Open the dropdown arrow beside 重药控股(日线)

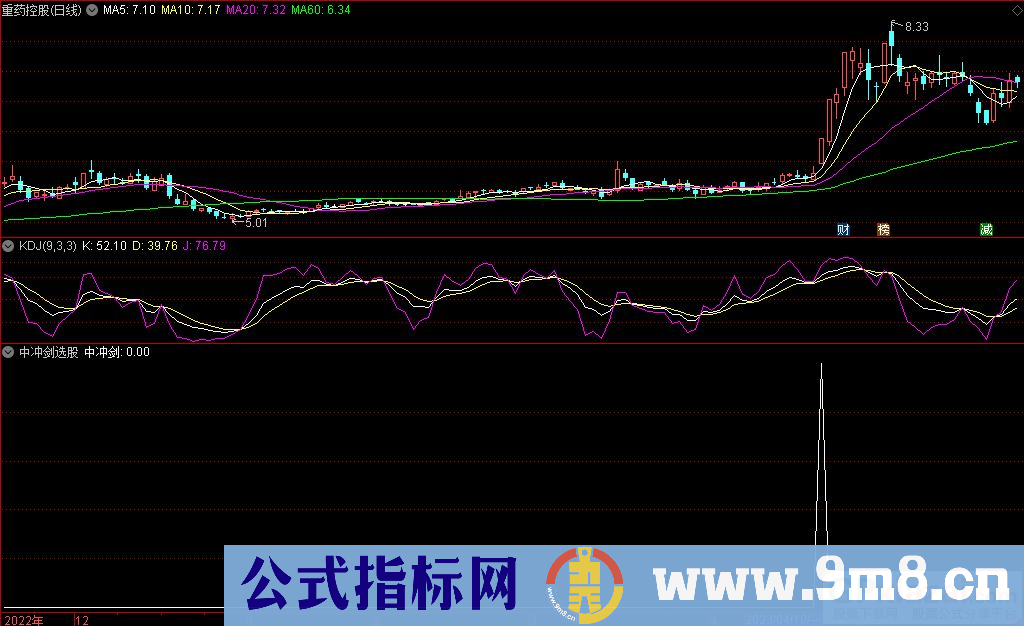(92, 10)
